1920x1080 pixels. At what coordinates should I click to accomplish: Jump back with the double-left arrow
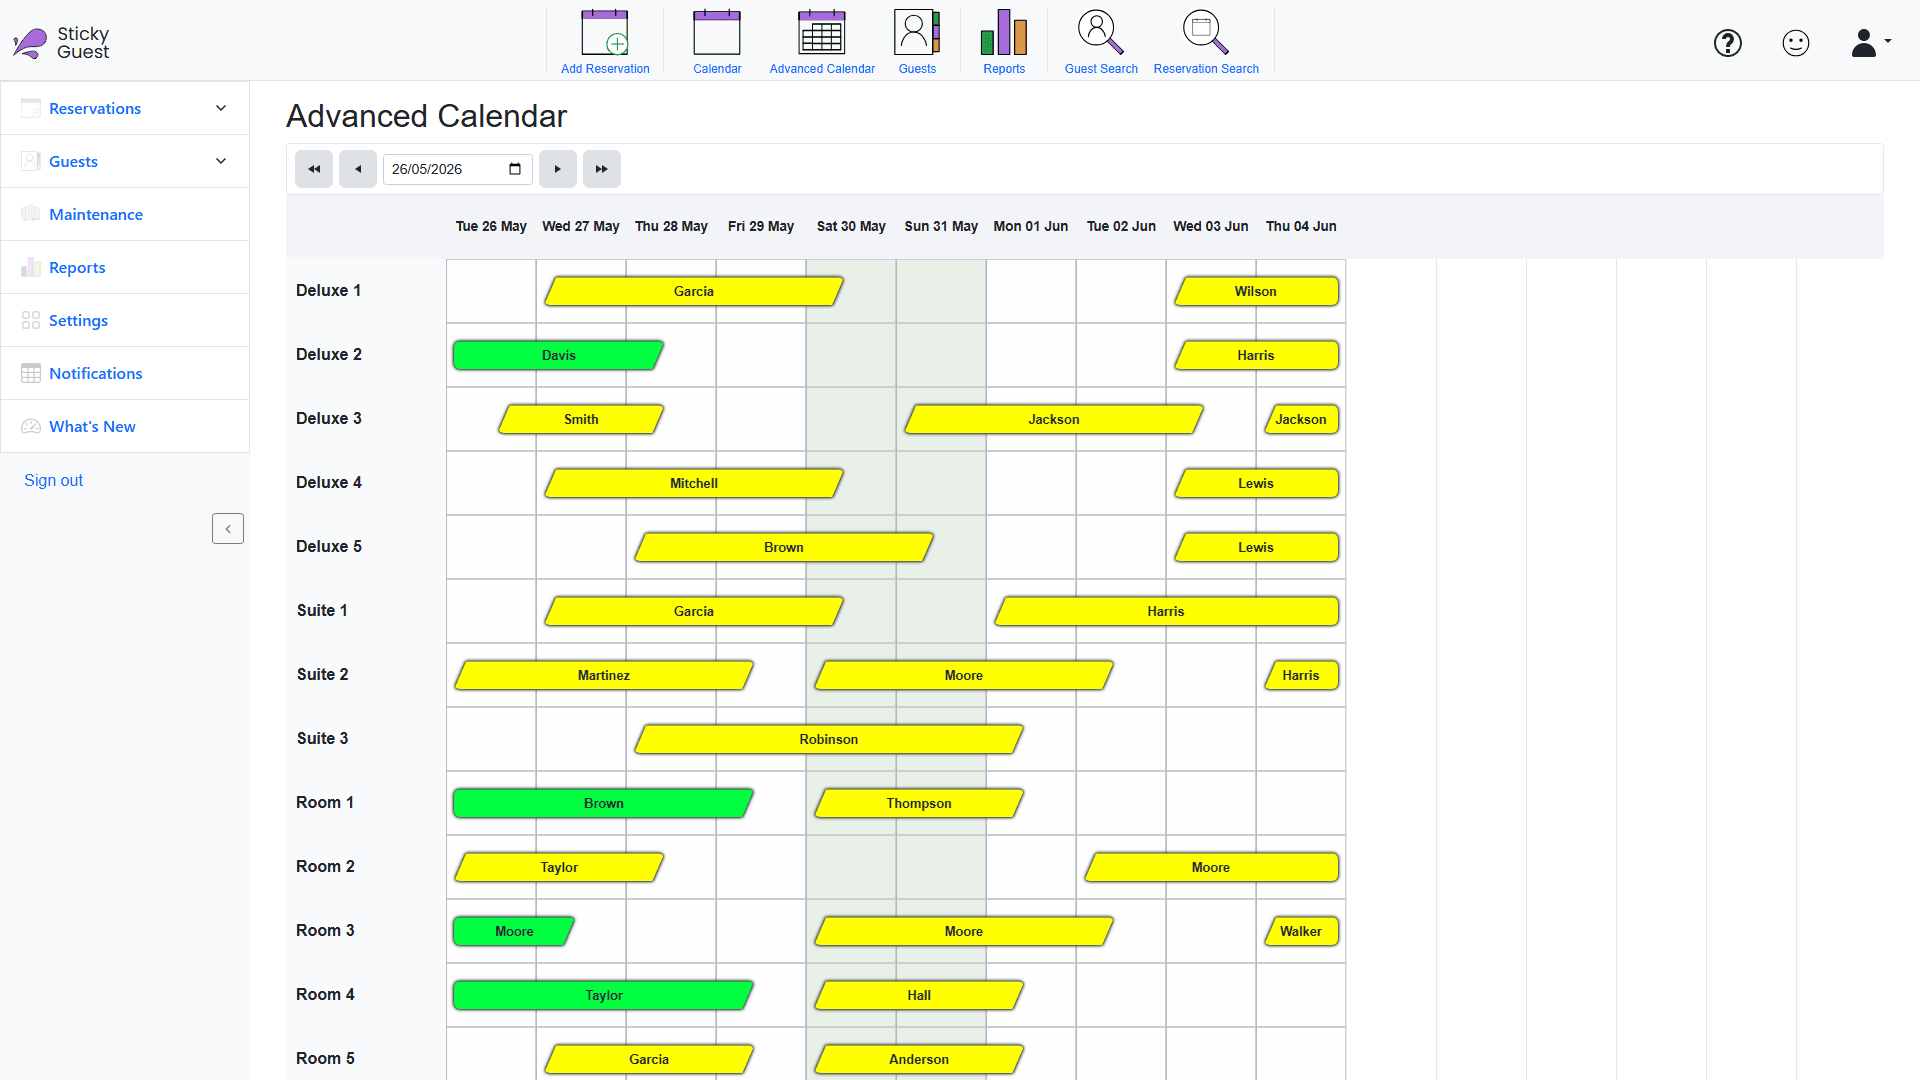pyautogui.click(x=314, y=169)
